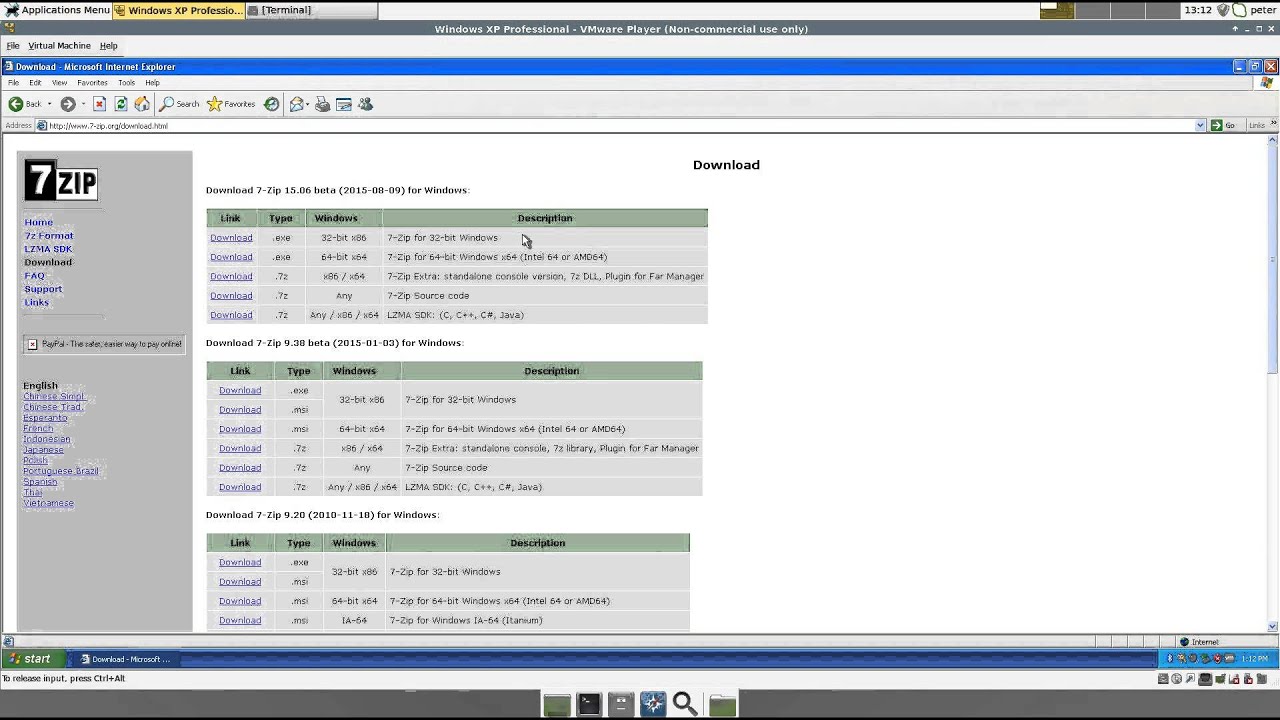Viewport: 1280px width, 720px height.
Task: Open the 7z Format sidebar link
Action: 49,236
